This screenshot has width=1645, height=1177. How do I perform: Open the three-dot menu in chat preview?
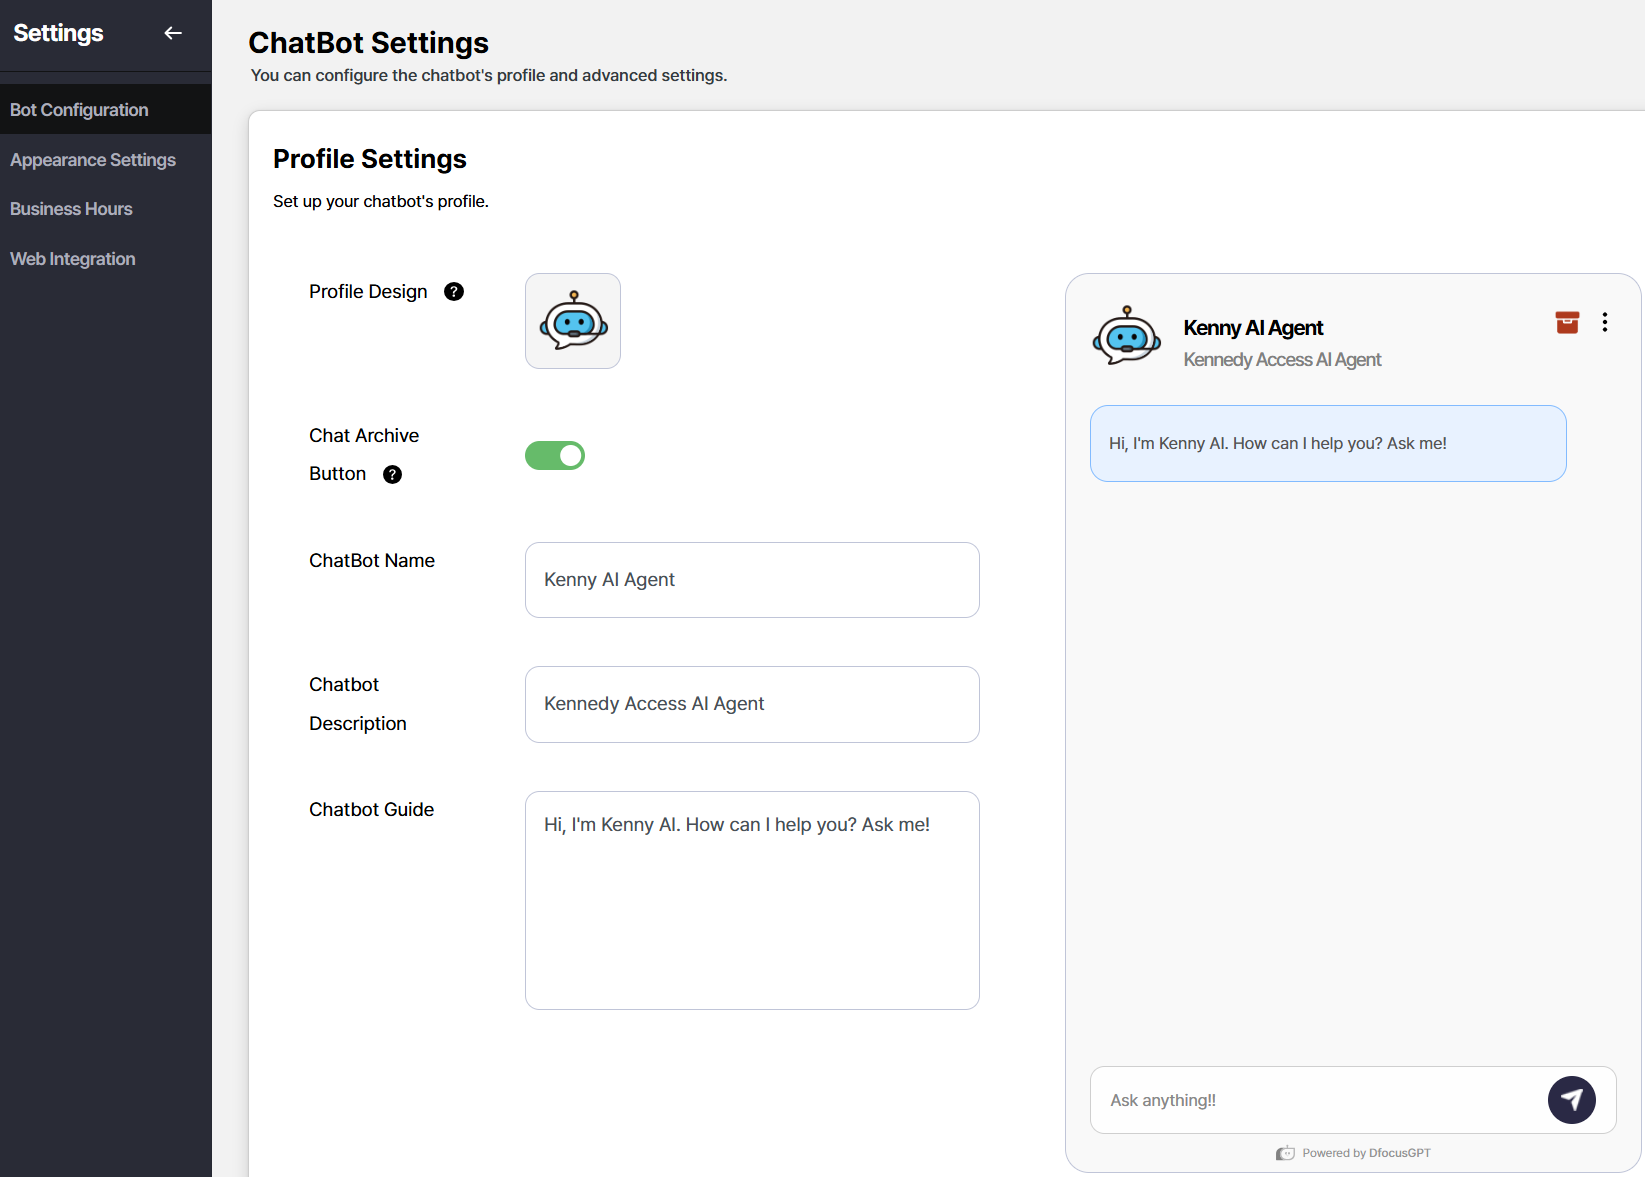(x=1605, y=322)
